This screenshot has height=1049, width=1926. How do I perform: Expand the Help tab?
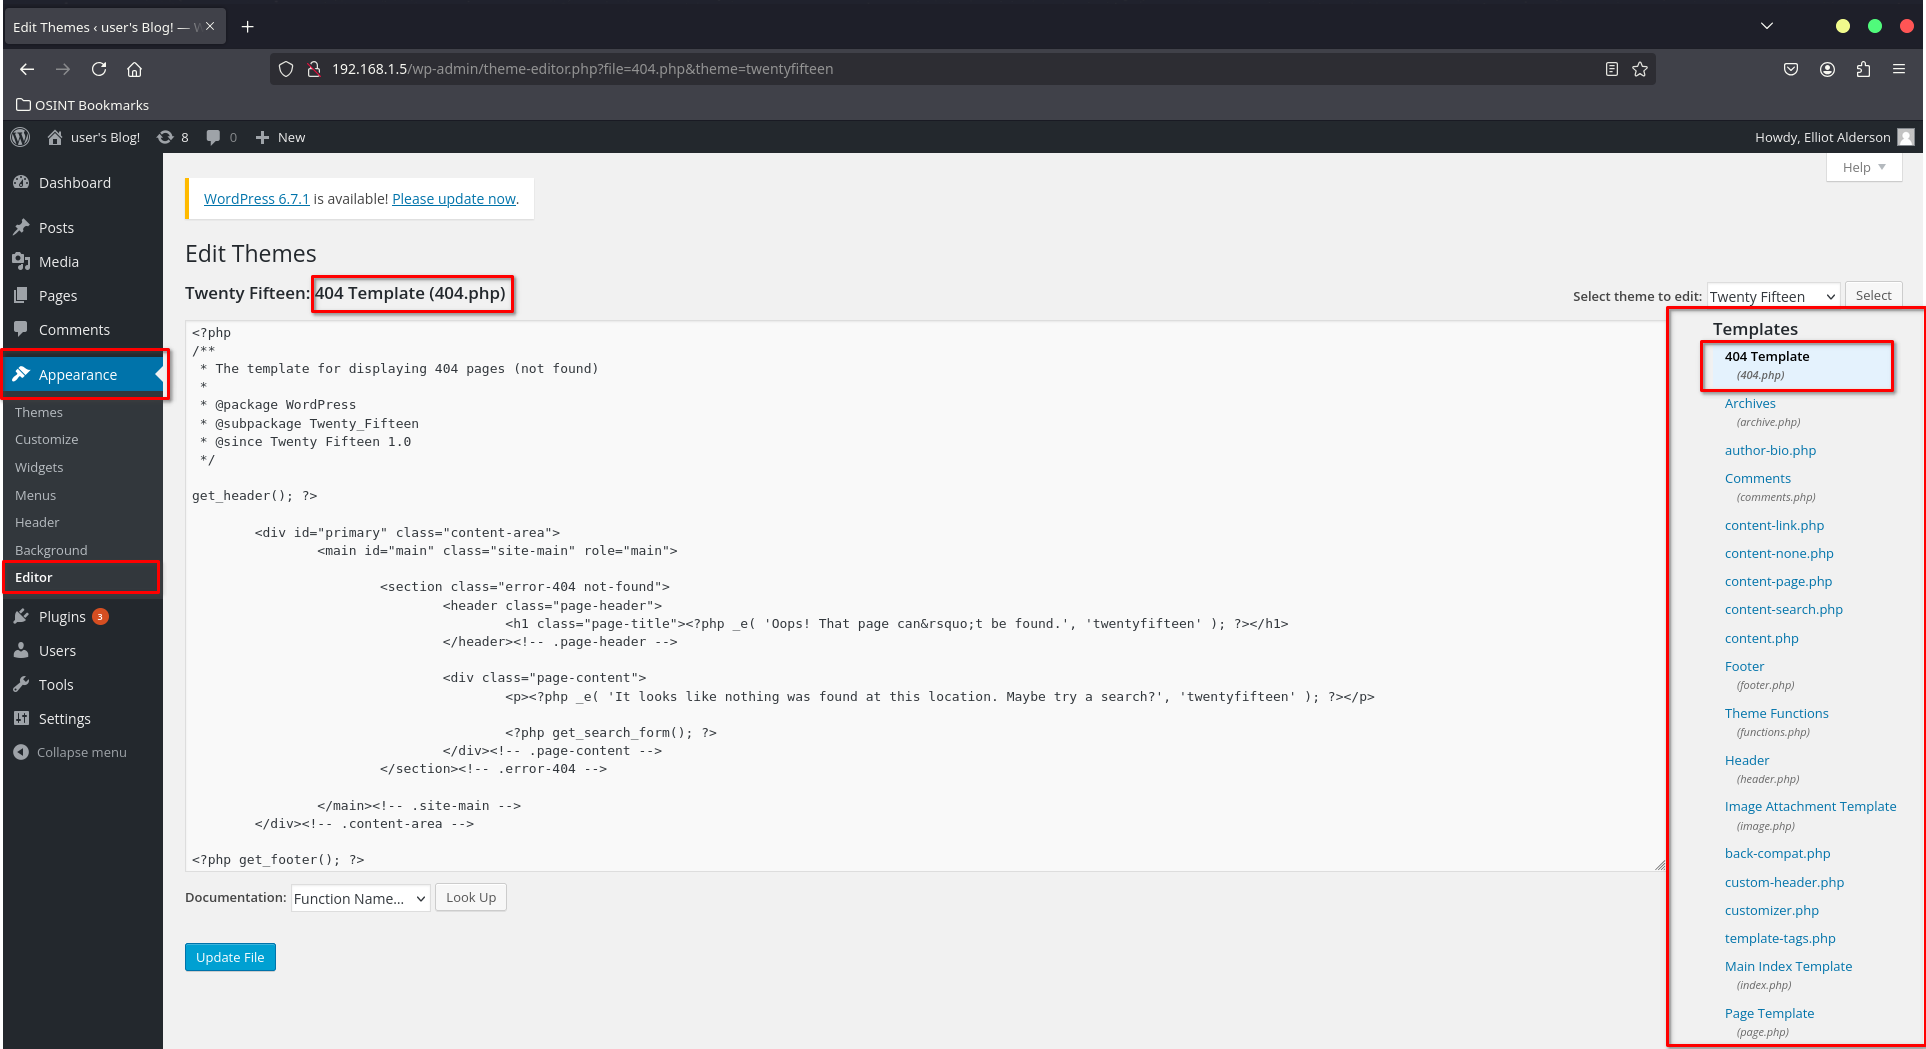click(x=1864, y=167)
